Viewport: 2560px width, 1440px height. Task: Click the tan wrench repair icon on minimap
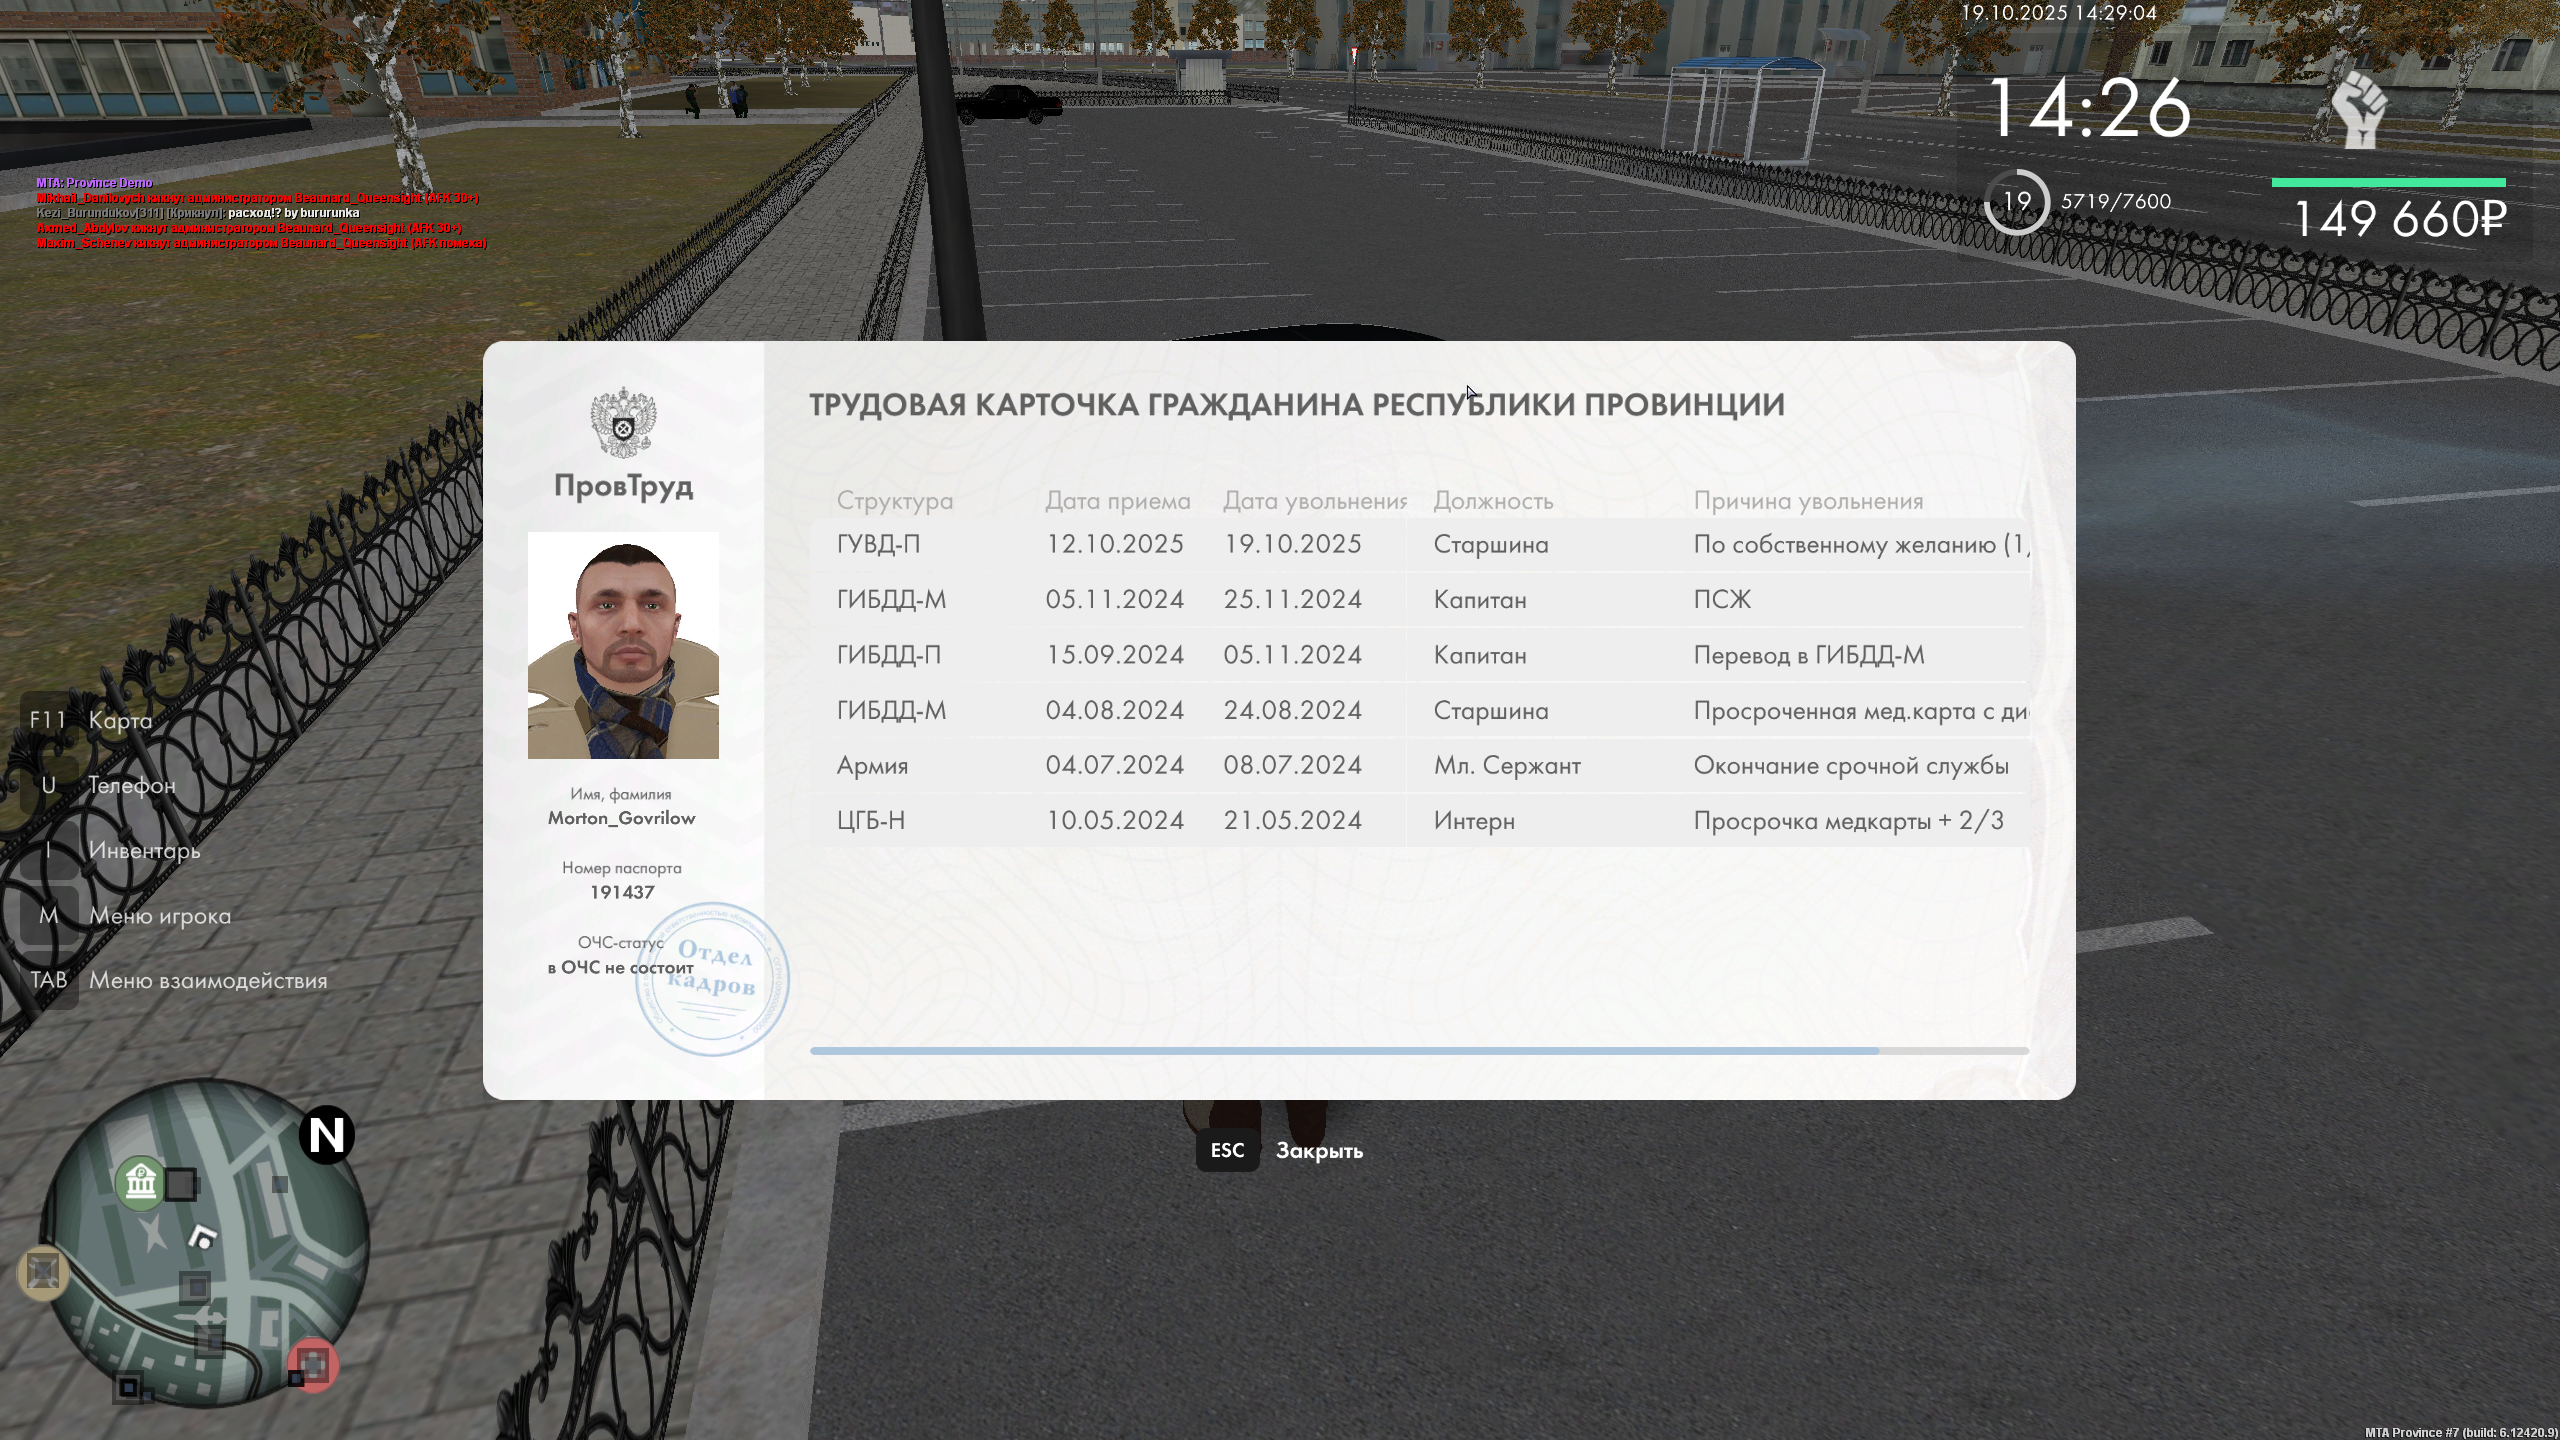point(43,1272)
